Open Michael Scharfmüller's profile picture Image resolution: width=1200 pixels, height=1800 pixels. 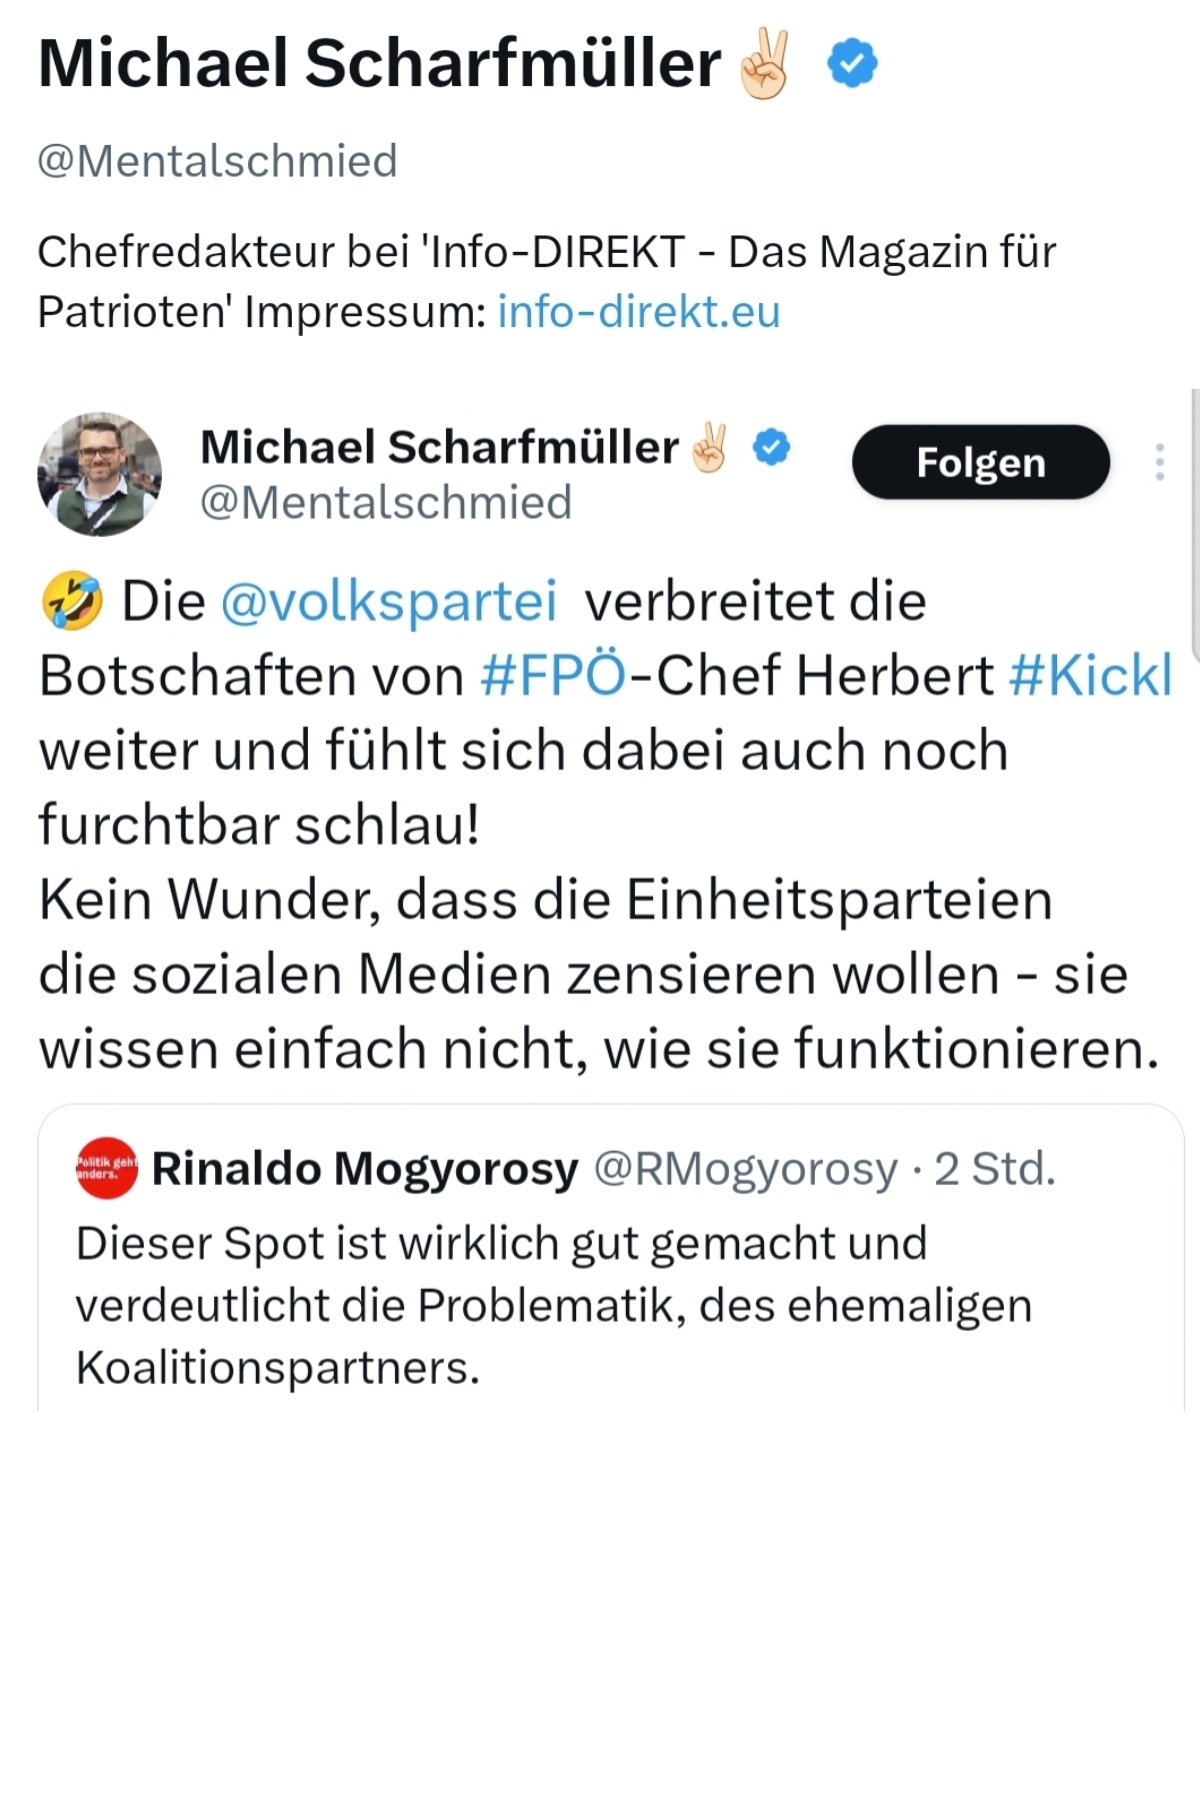[99, 474]
